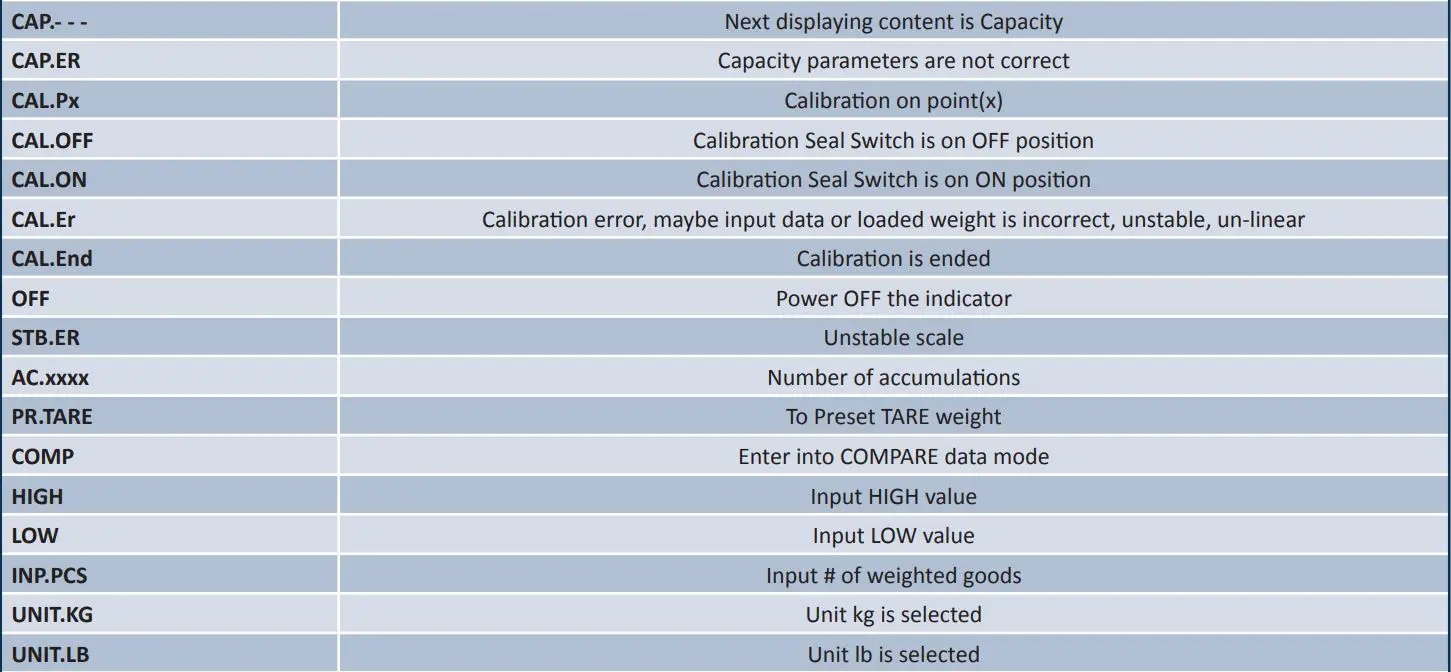Click the CAL.Px display code
The height and width of the screenshot is (672, 1451).
pyautogui.click(x=46, y=101)
